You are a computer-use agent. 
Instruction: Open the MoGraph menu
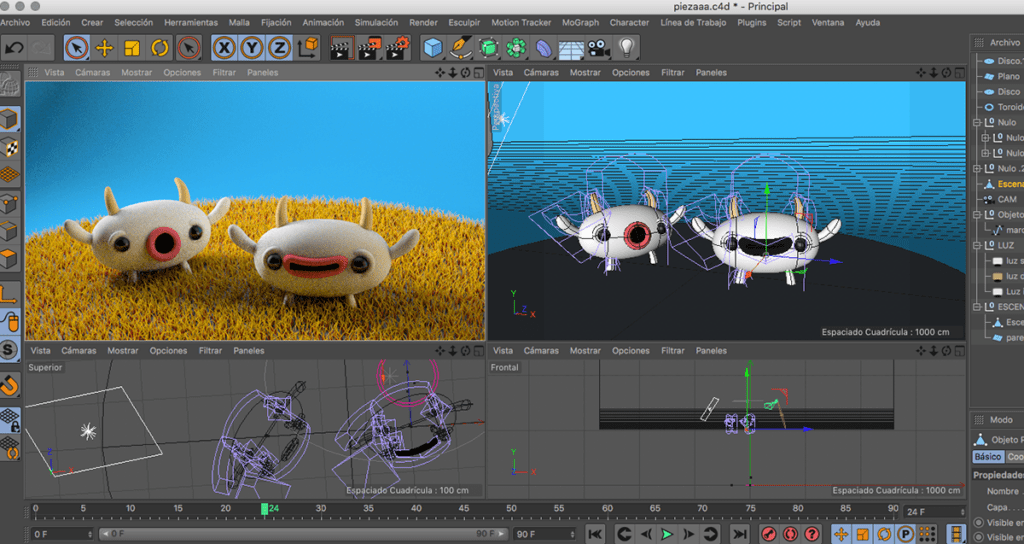tap(580, 22)
